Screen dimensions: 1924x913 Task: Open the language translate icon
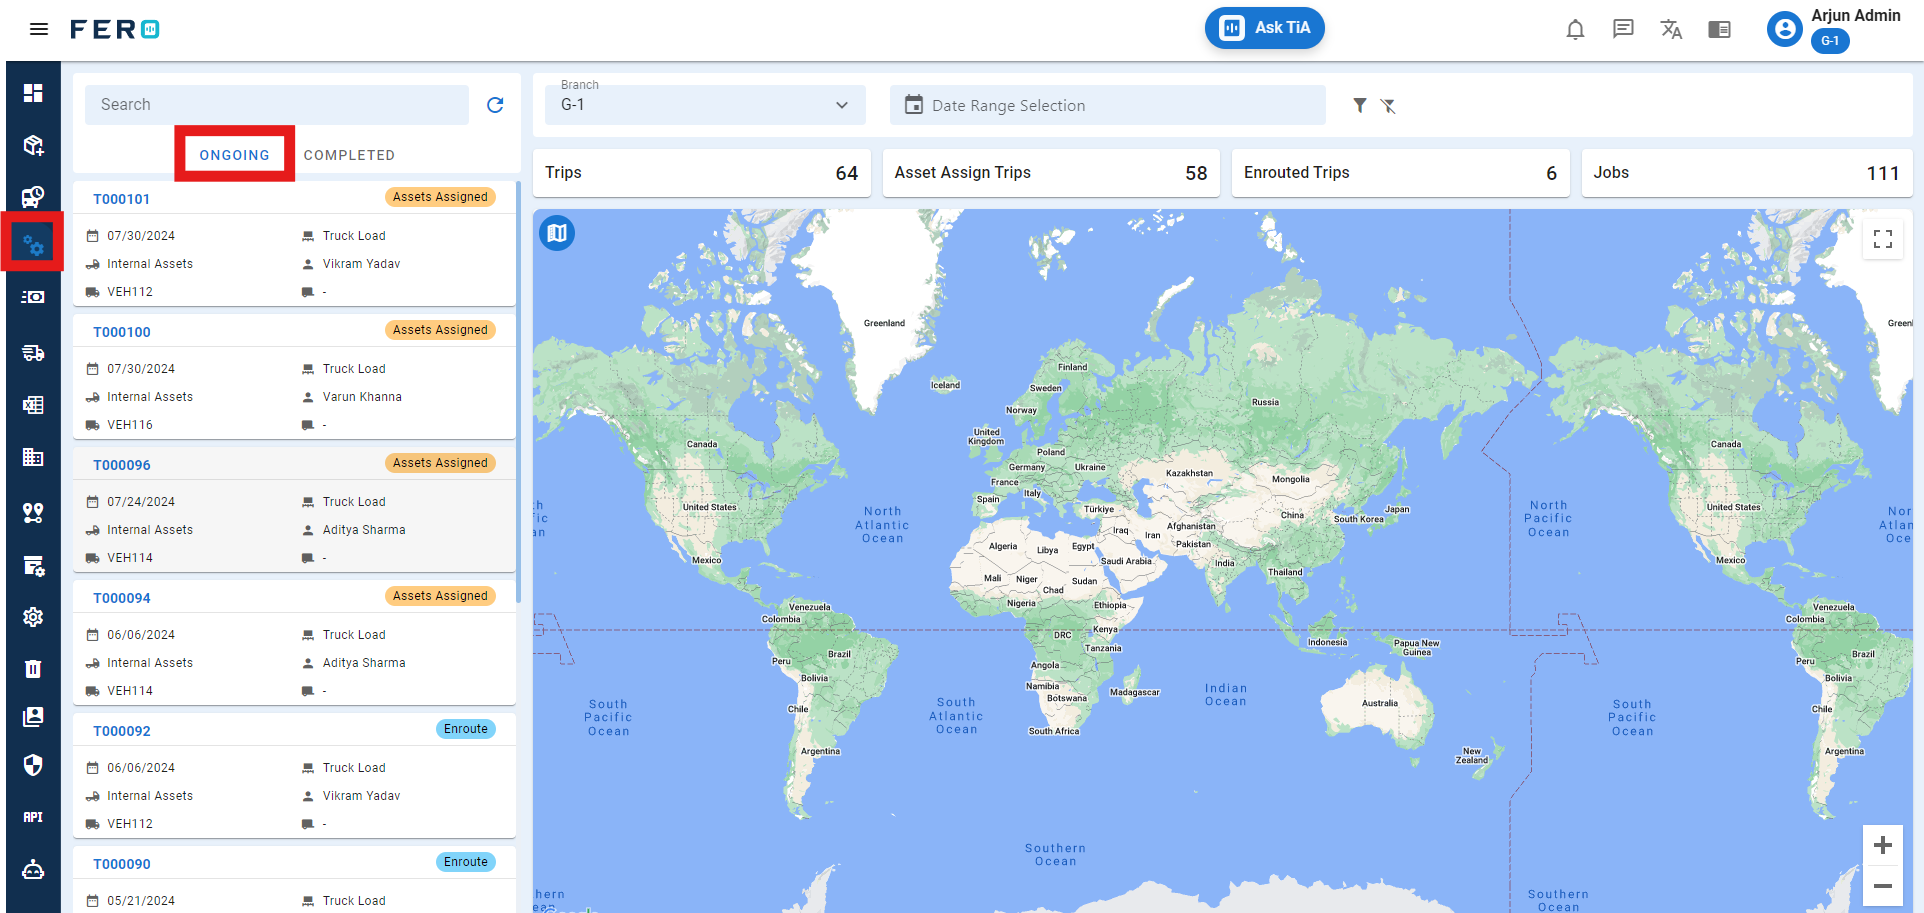click(x=1671, y=29)
